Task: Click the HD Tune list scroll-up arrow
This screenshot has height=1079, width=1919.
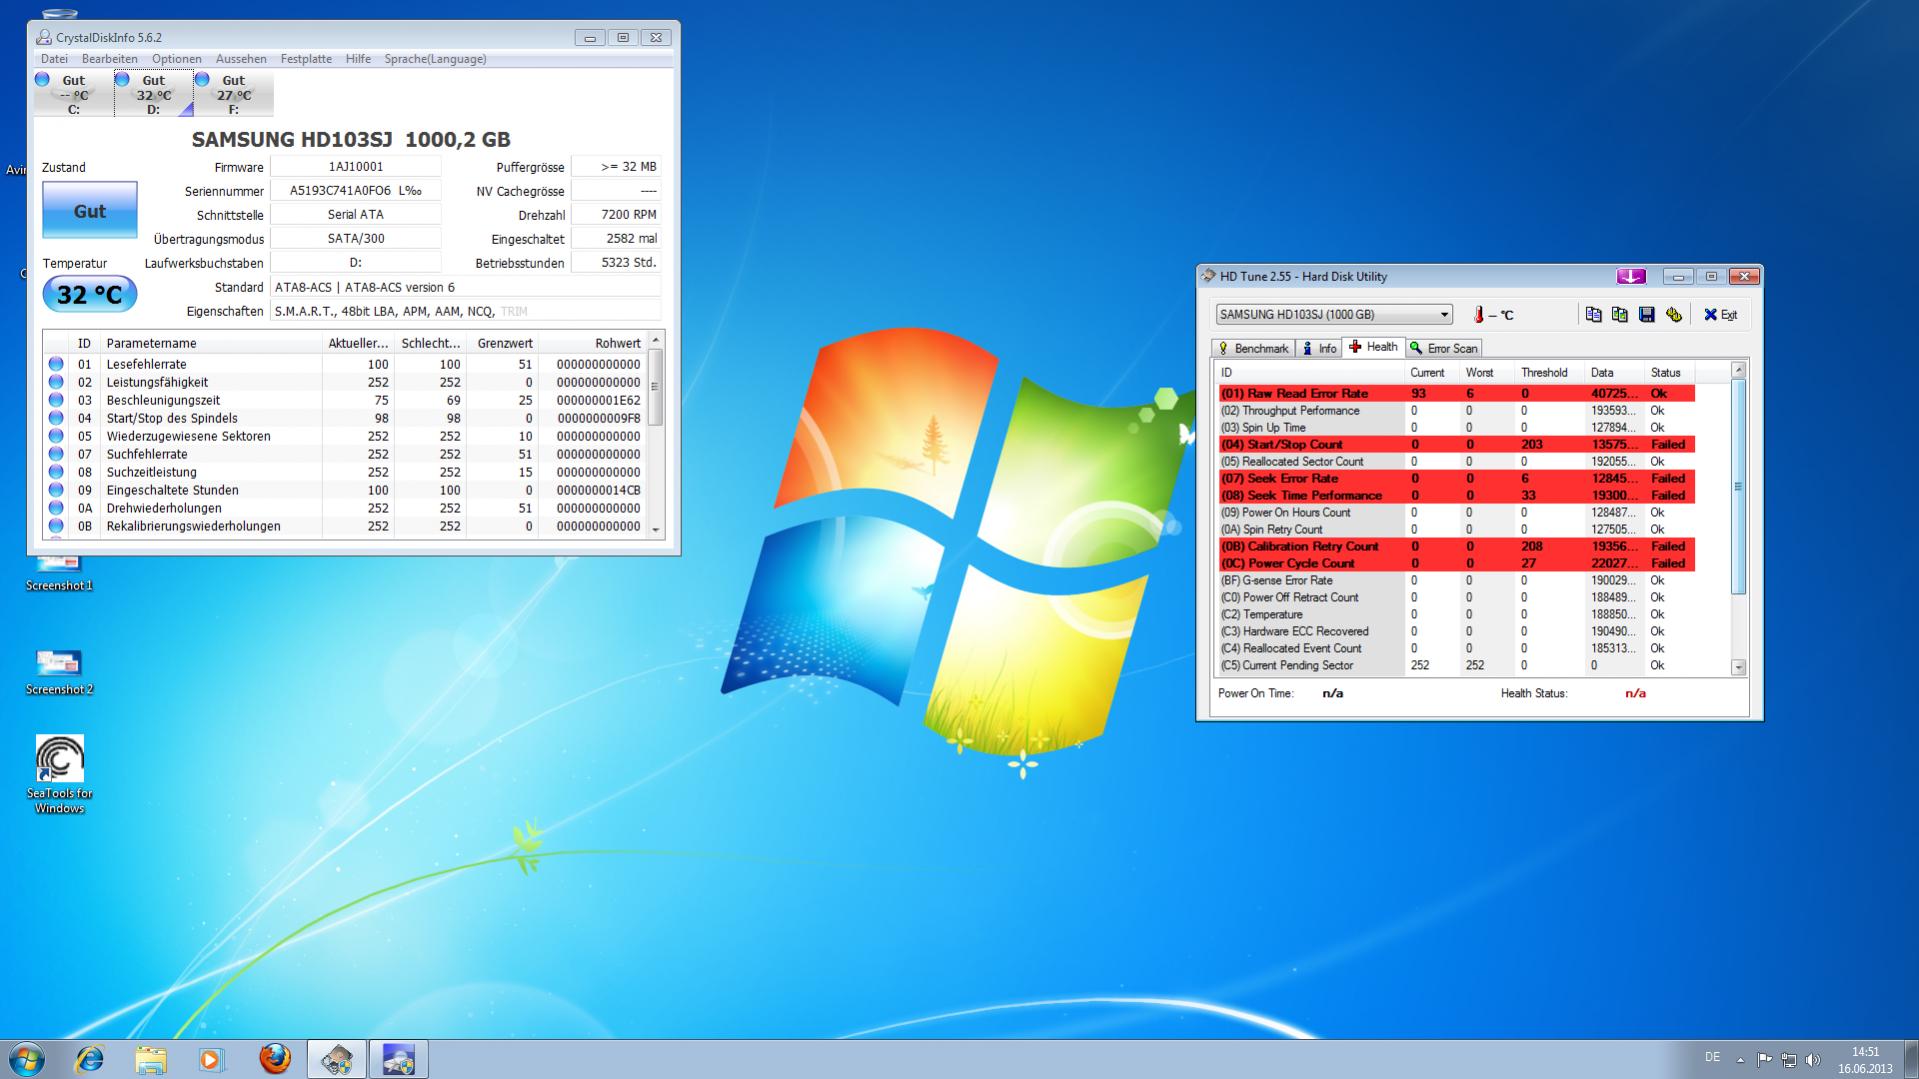Action: (x=1738, y=371)
